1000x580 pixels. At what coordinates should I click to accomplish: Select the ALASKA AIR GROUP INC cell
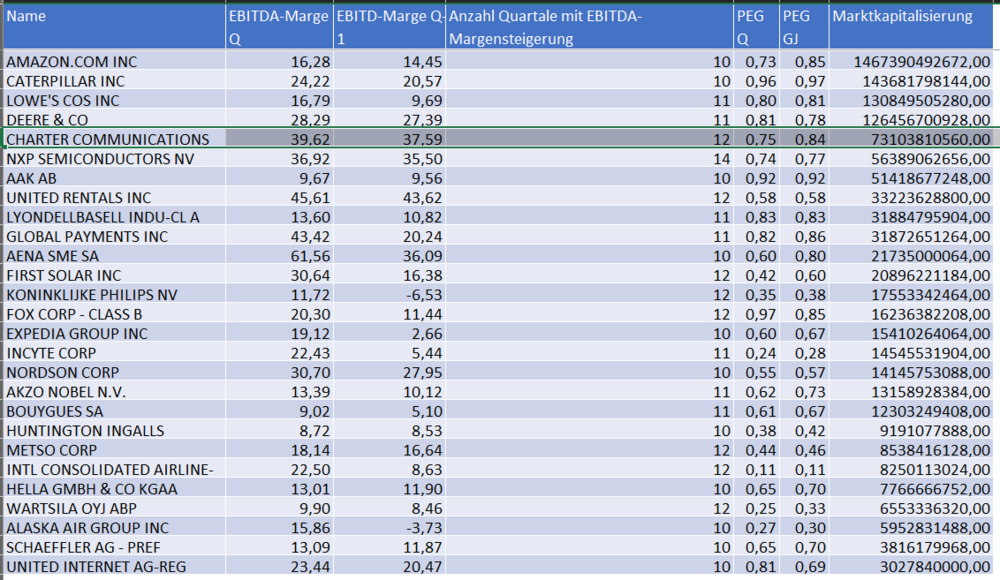(114, 528)
